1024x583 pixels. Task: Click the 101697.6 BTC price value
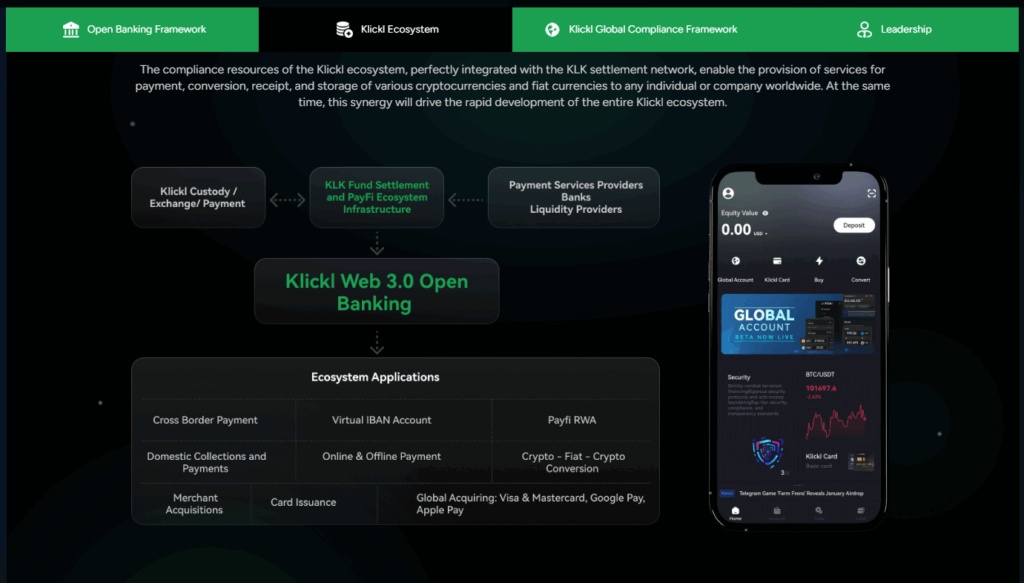point(821,388)
